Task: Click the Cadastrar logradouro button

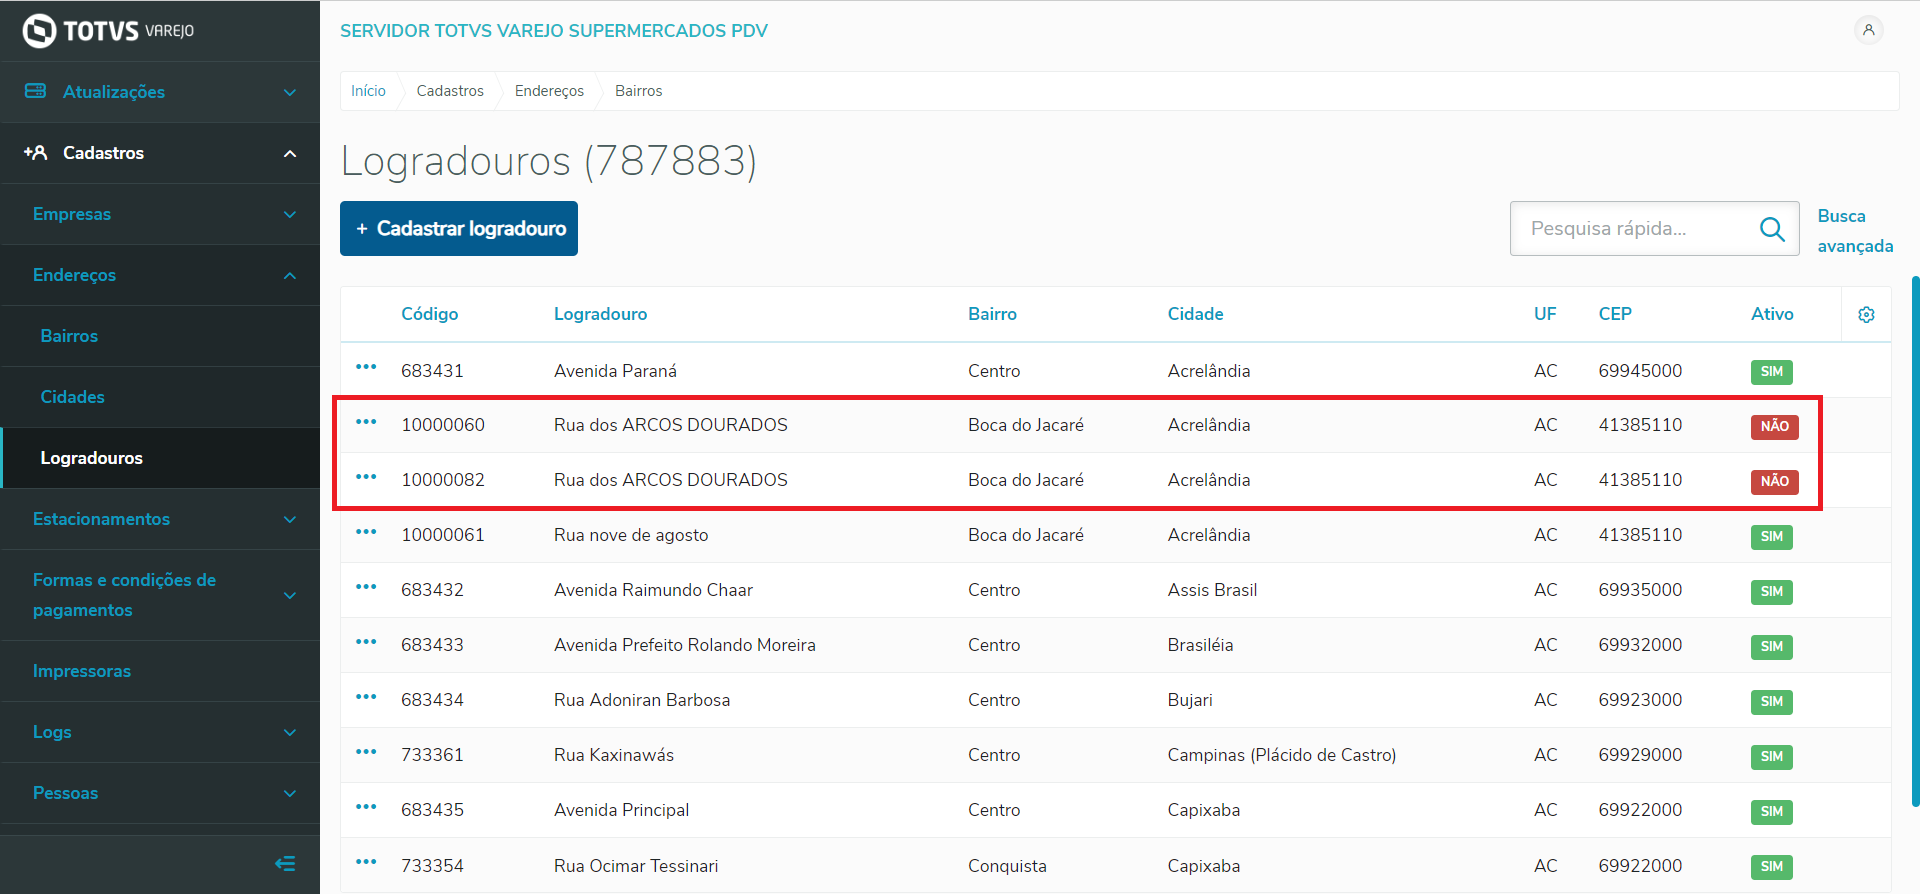Action: (459, 229)
